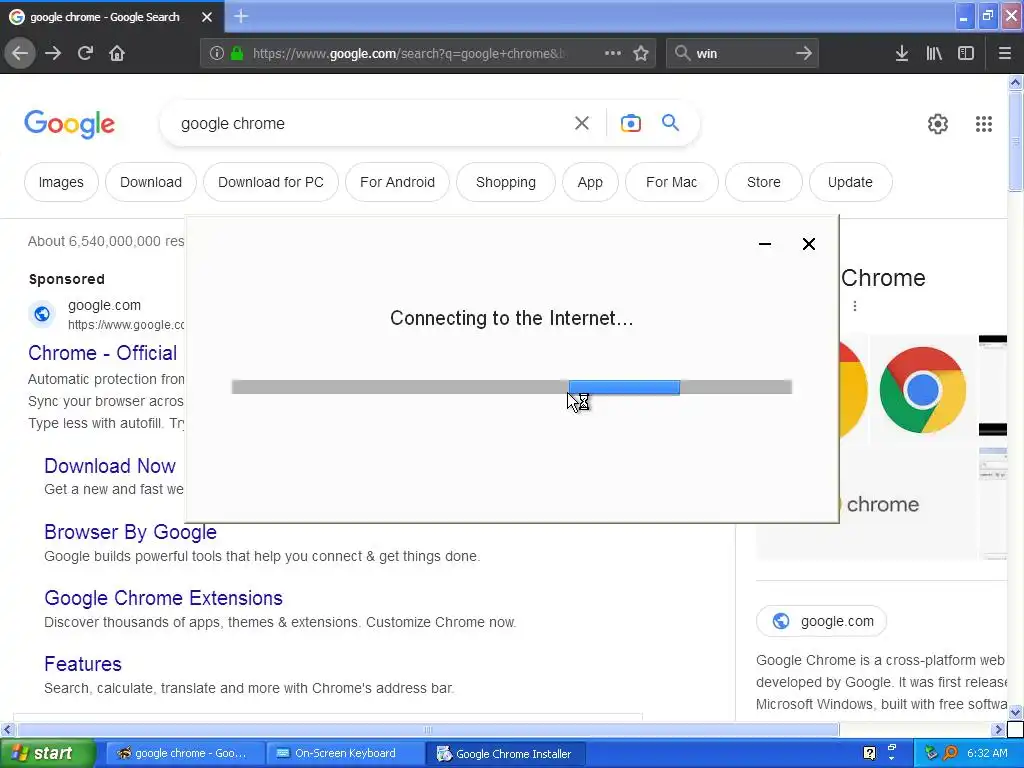1024x768 pixels.
Task: Search by image with the camera icon
Action: (x=630, y=123)
